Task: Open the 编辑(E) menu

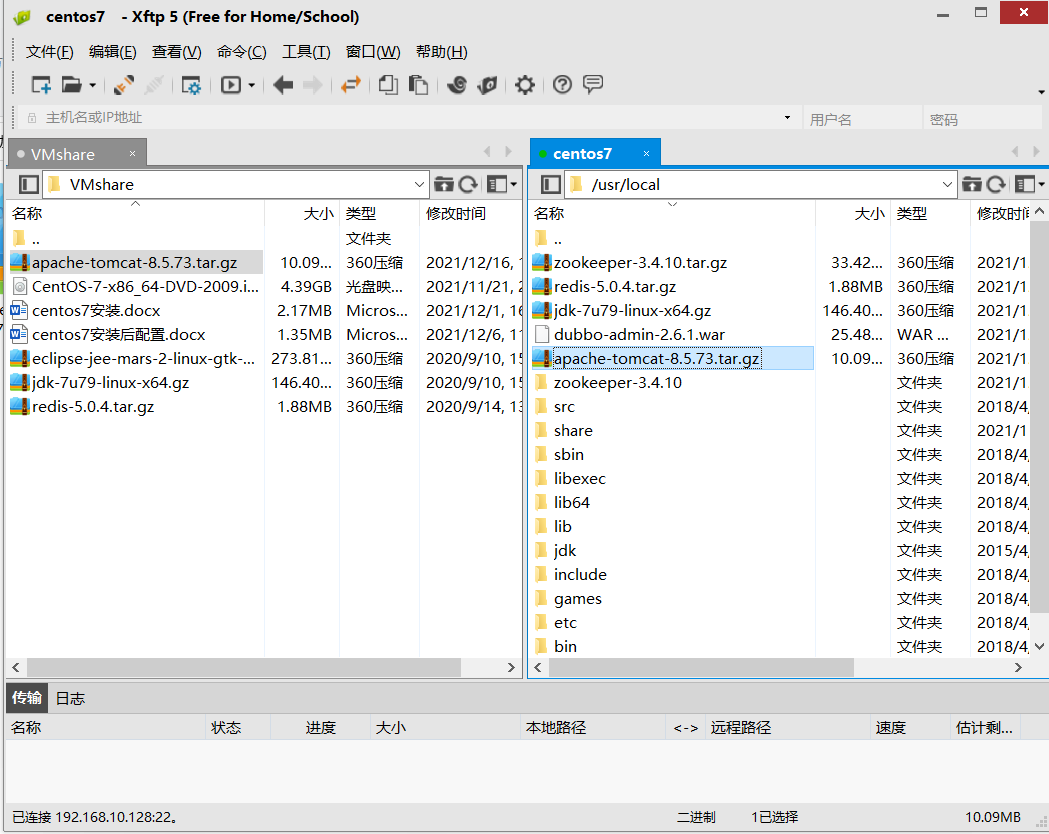Action: (x=112, y=51)
